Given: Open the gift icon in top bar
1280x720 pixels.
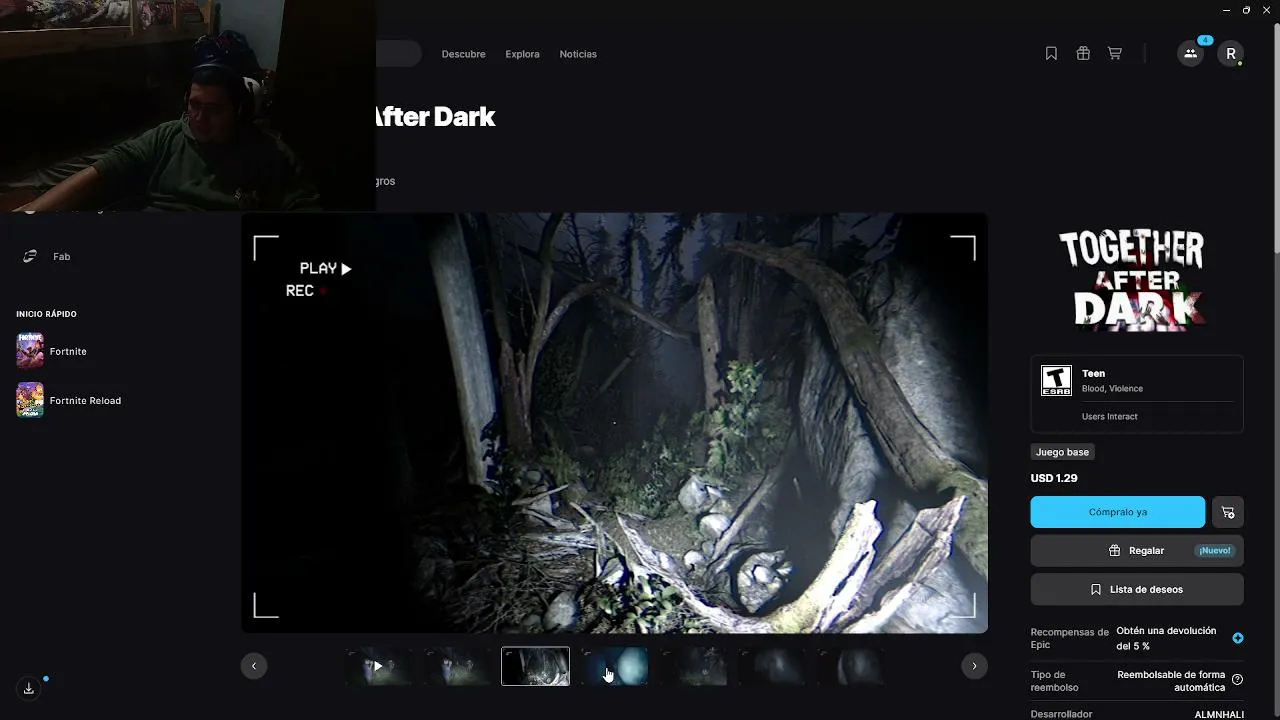Looking at the screenshot, I should 1083,54.
